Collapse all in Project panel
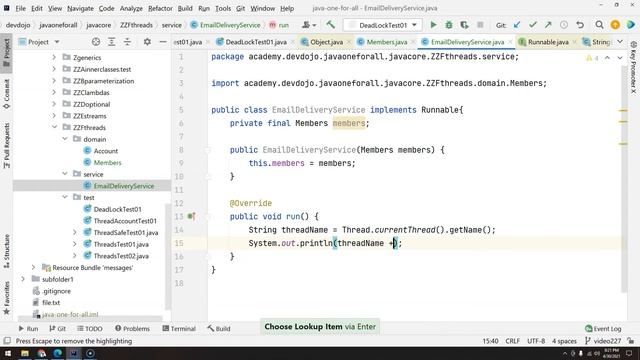Image resolution: width=640 pixels, height=360 pixels. 127,42
